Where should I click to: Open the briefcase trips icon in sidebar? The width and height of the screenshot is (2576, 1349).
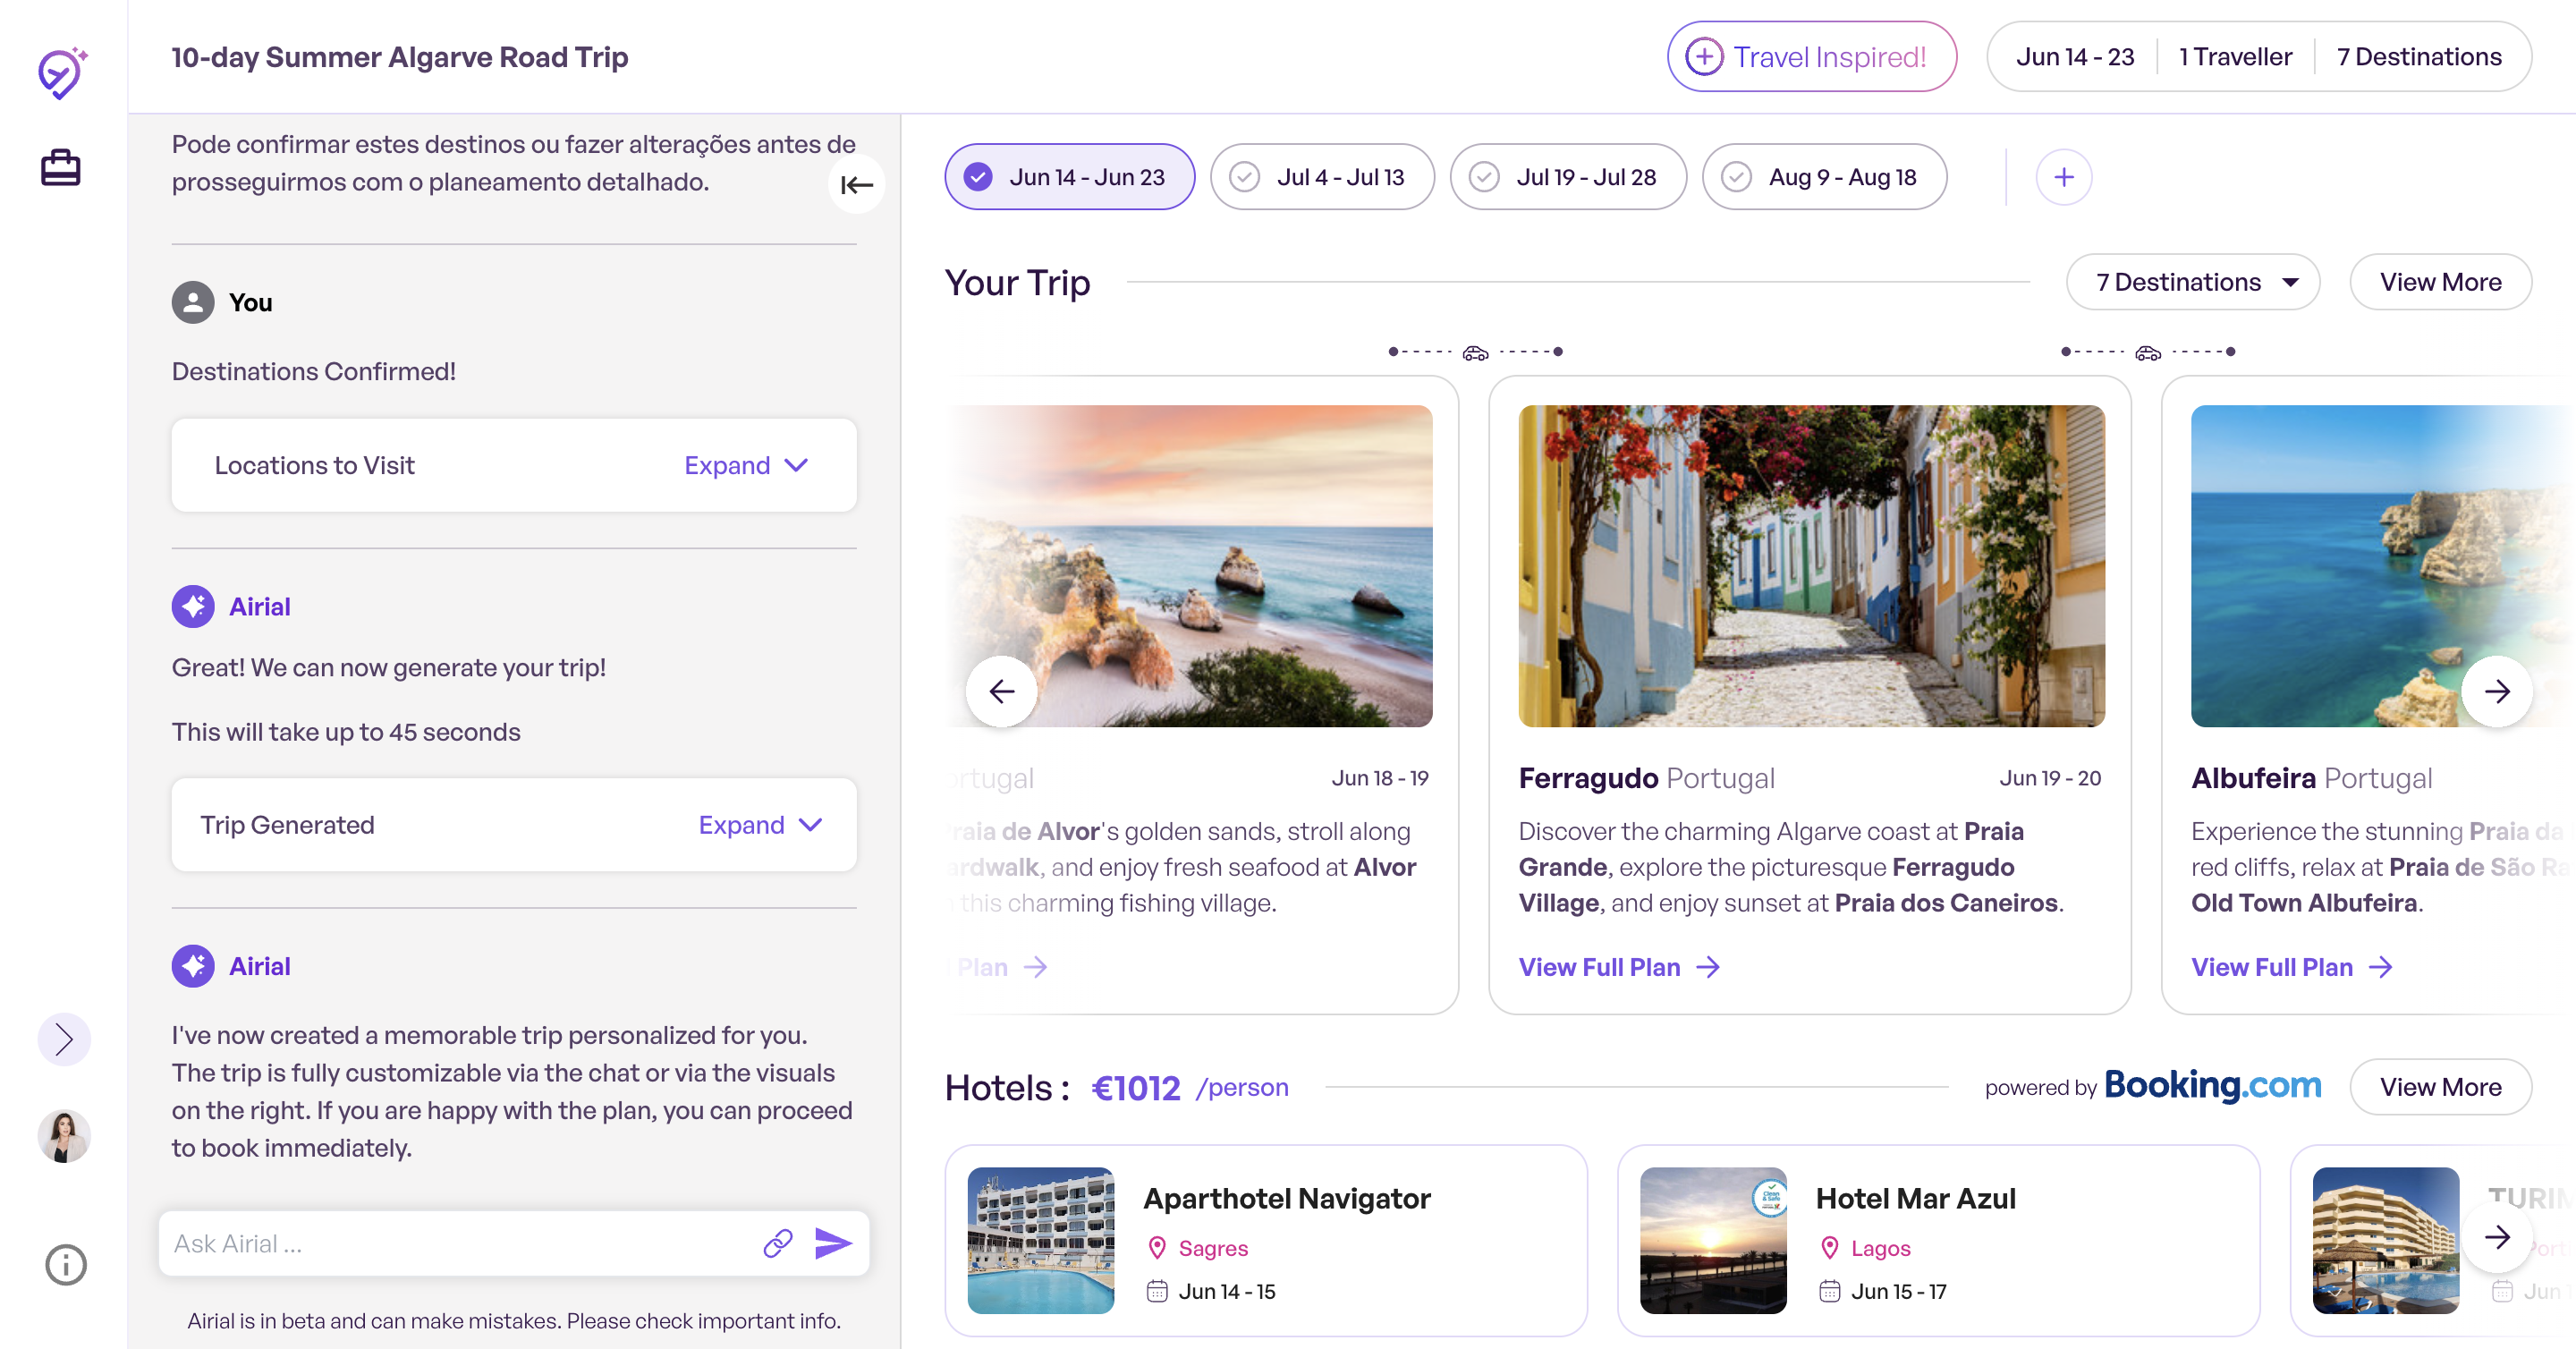pyautogui.click(x=61, y=167)
